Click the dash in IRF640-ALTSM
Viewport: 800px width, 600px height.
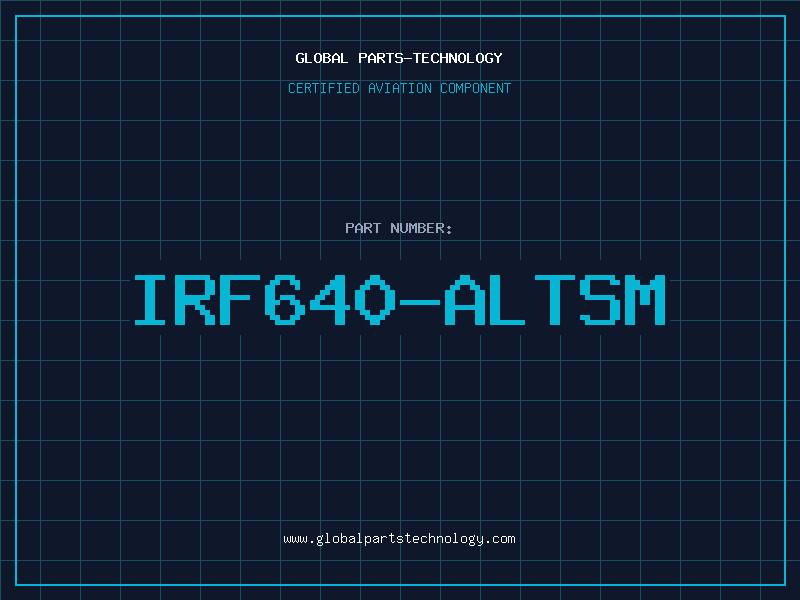click(420, 302)
